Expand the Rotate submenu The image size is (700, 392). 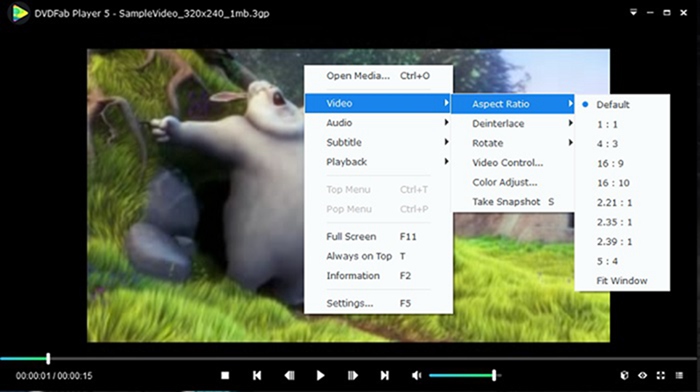[513, 143]
